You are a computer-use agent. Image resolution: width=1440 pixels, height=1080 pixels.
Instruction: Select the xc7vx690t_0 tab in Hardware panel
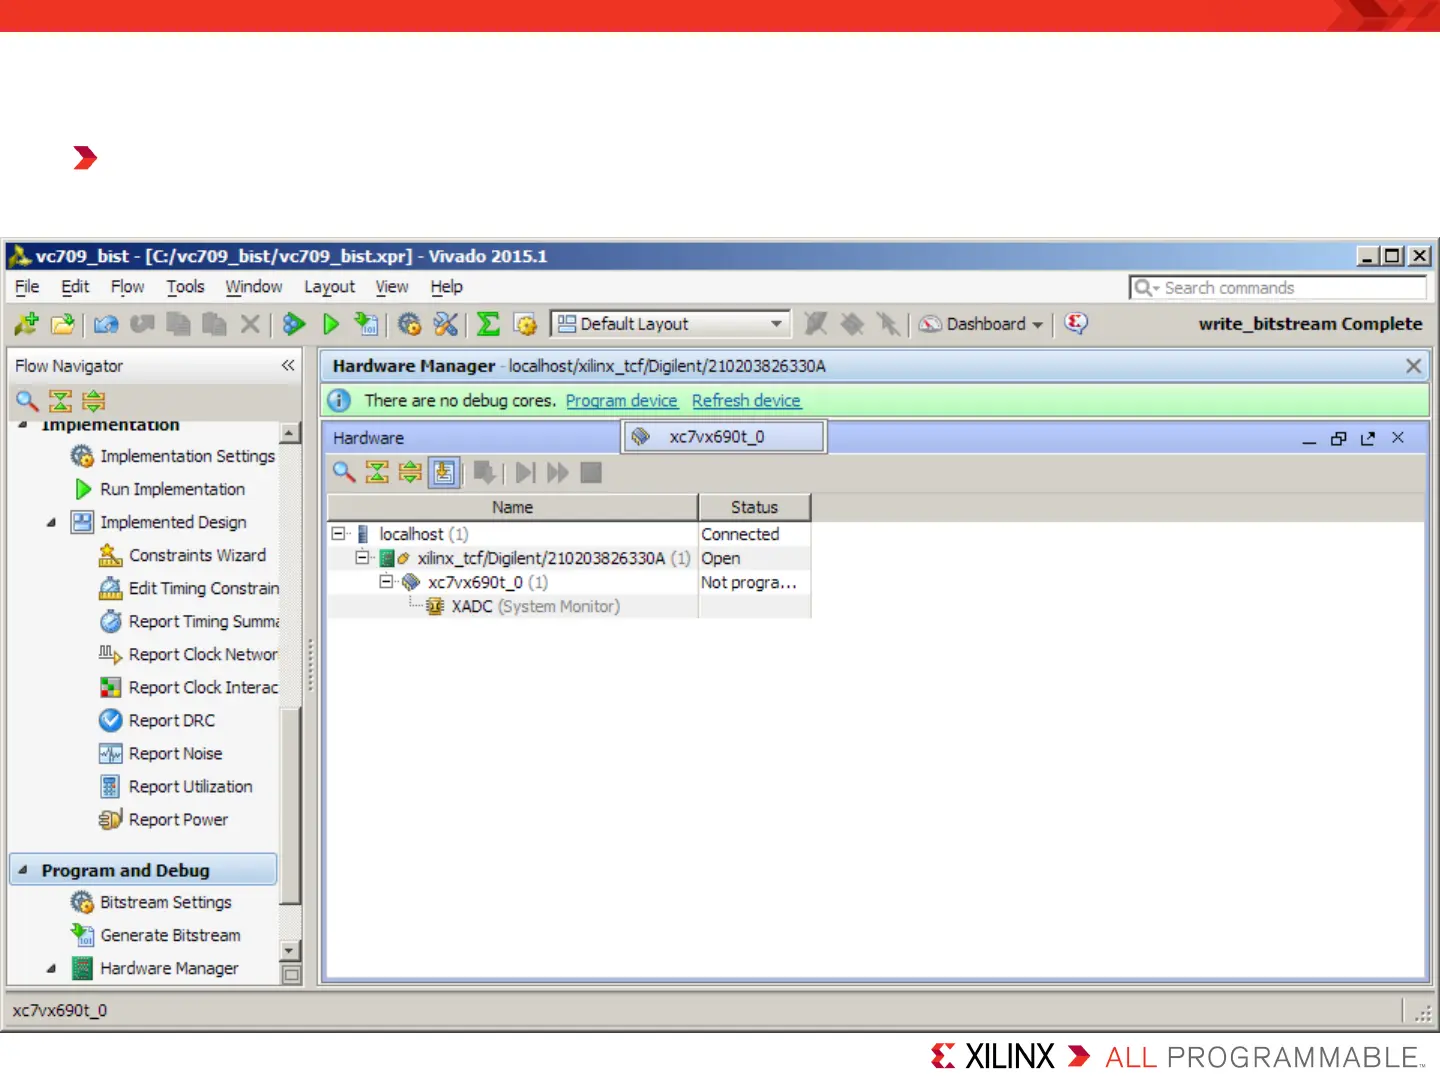(724, 437)
